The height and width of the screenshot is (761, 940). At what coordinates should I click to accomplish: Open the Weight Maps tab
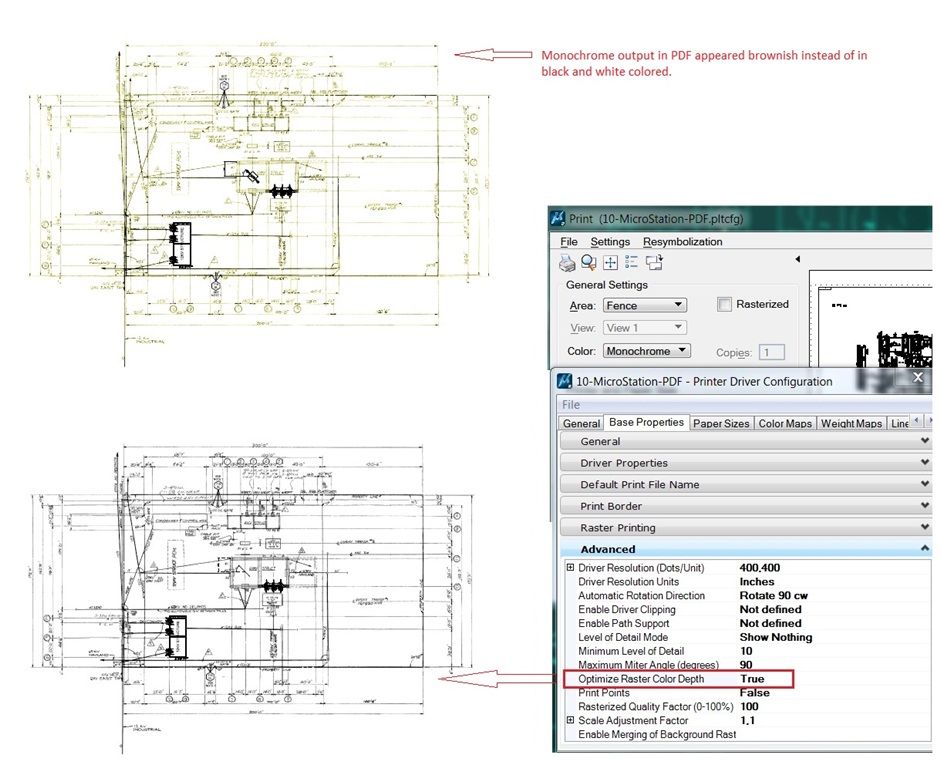[851, 423]
